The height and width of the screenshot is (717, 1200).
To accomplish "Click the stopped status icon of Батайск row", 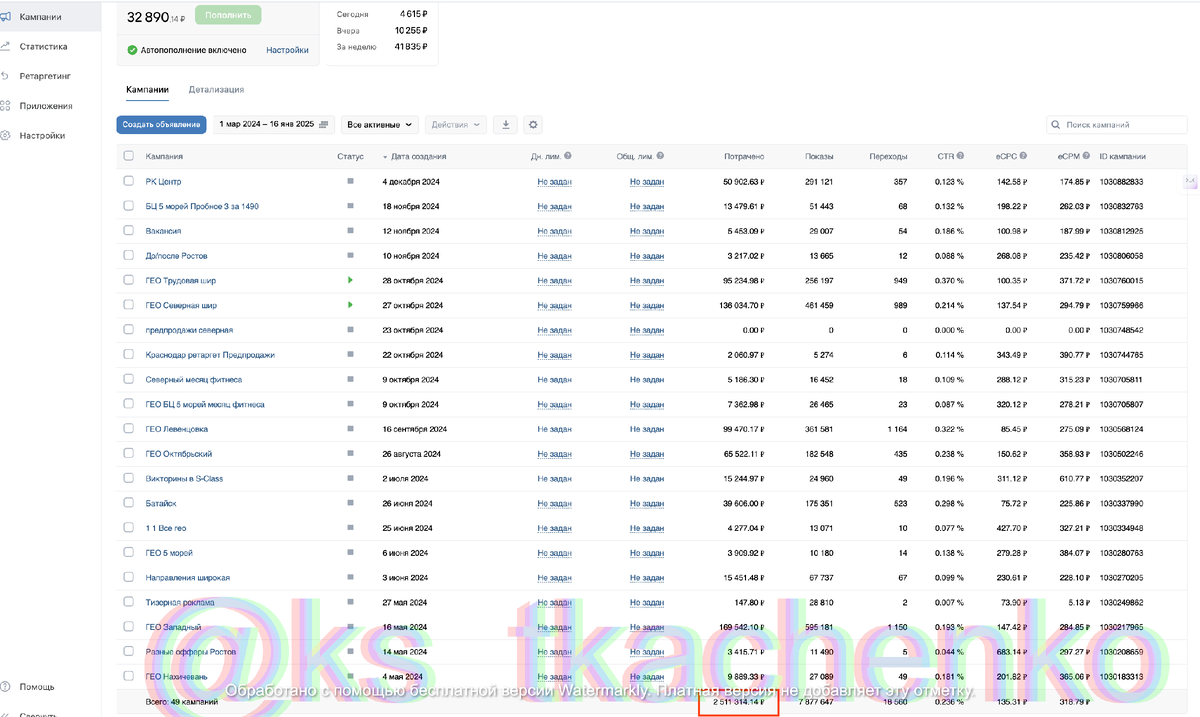I will click(351, 503).
